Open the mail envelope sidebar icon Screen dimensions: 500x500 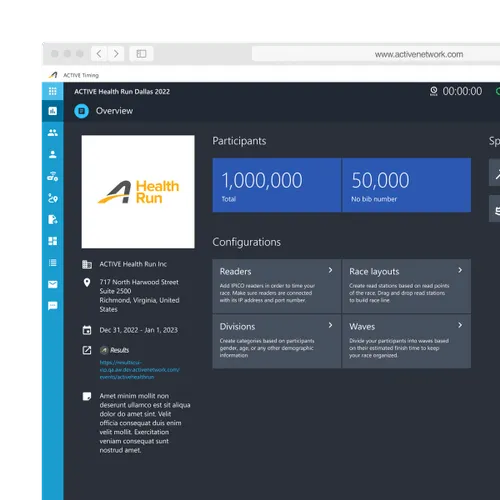point(53,284)
